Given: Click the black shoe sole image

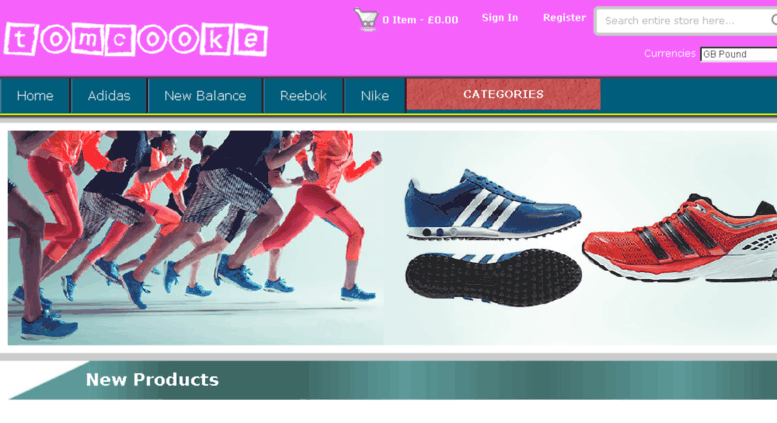Looking at the screenshot, I should click(494, 276).
